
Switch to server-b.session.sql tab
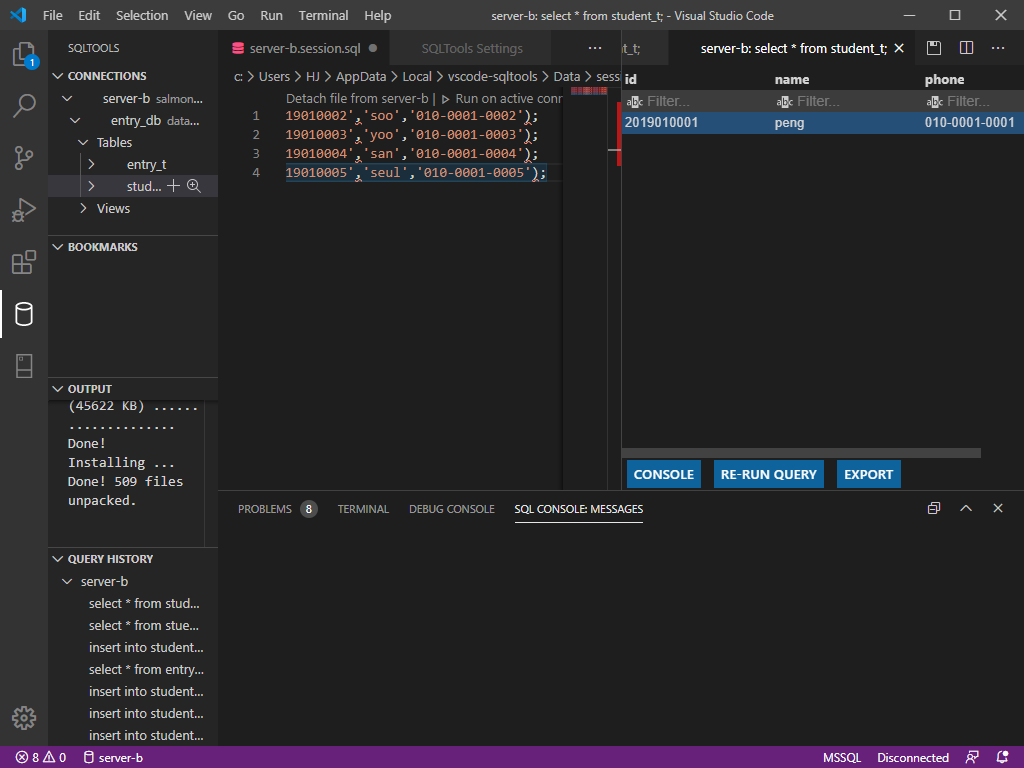(x=304, y=48)
